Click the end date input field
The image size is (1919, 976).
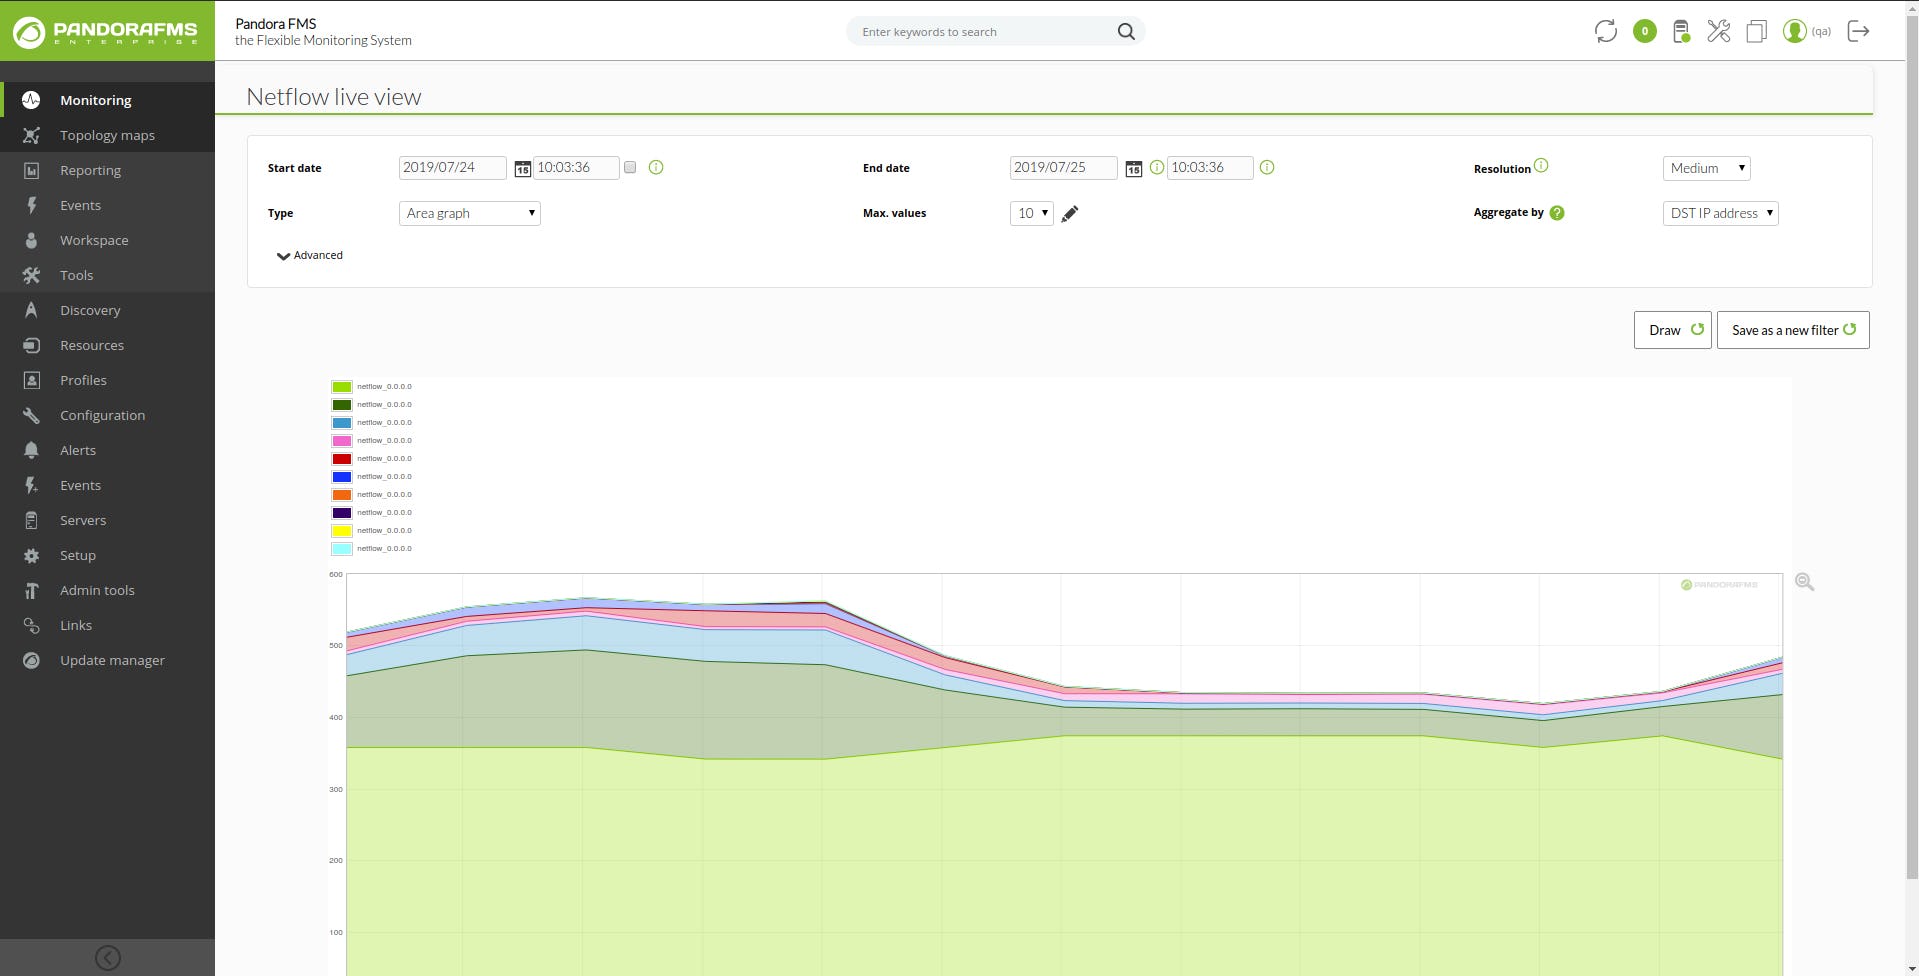(1063, 168)
